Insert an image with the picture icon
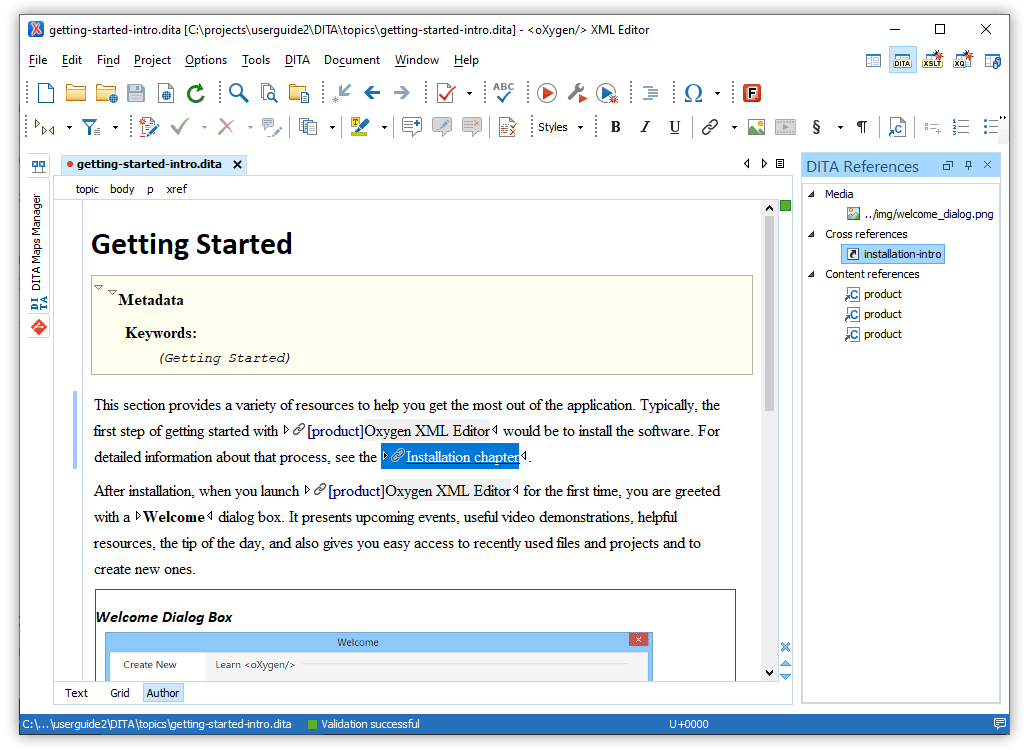The height and width of the screenshot is (750, 1030). tap(756, 127)
